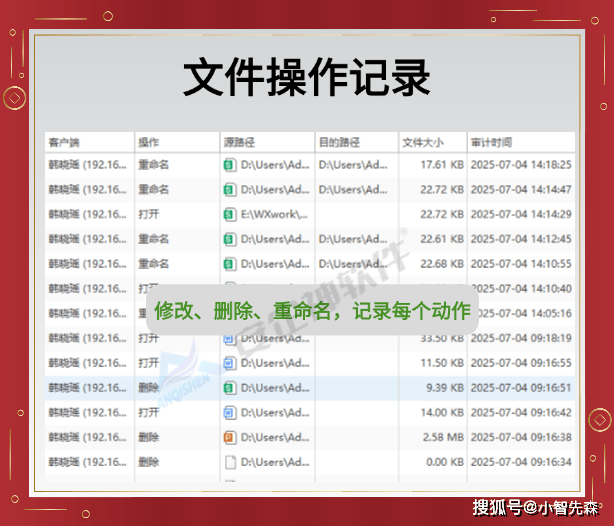Screen dimensions: 614x526
Task: Click the blank file icon in the 0.00 KB row
Action: (229, 462)
